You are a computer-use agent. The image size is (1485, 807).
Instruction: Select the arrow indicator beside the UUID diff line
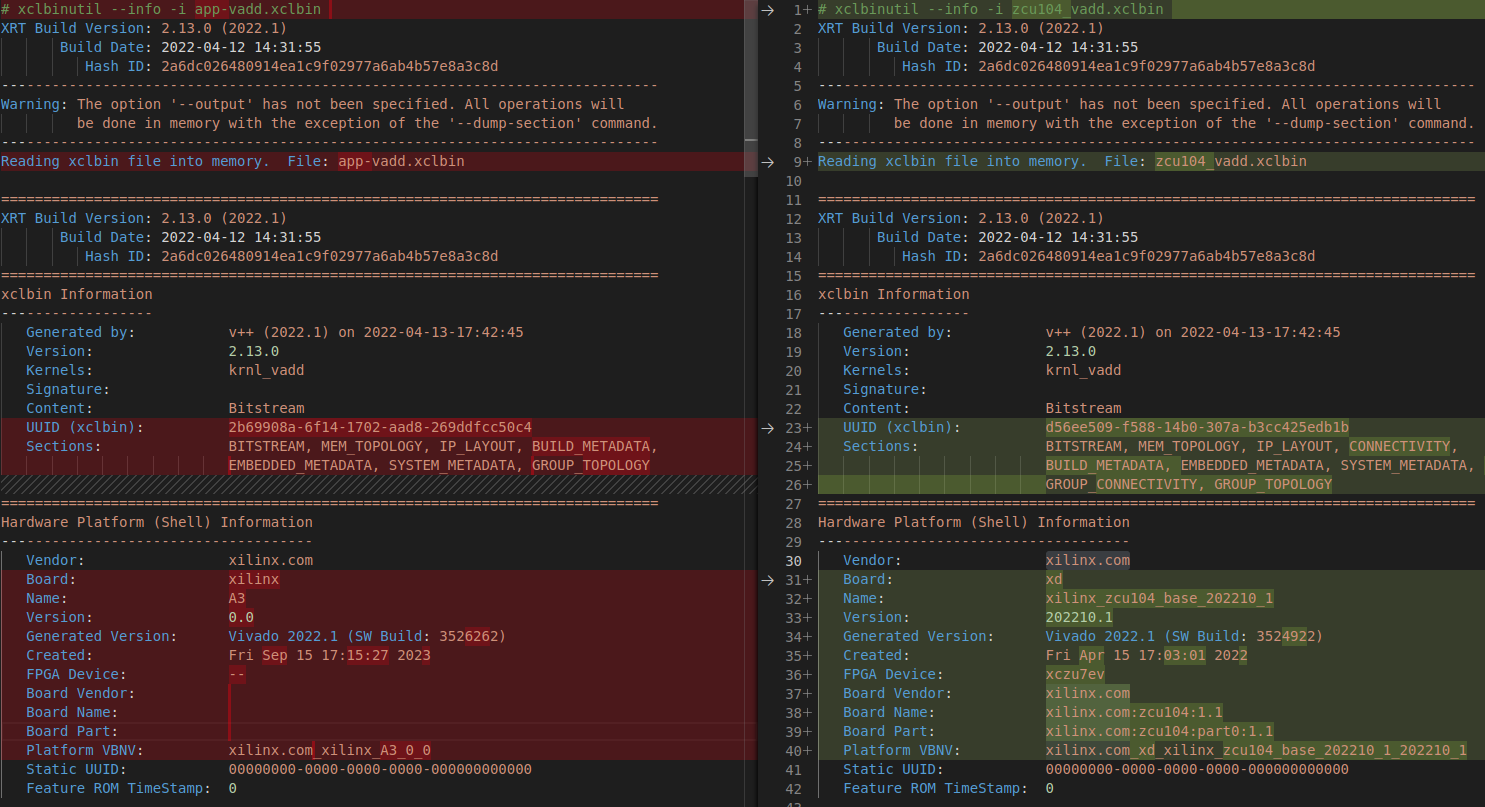(767, 428)
